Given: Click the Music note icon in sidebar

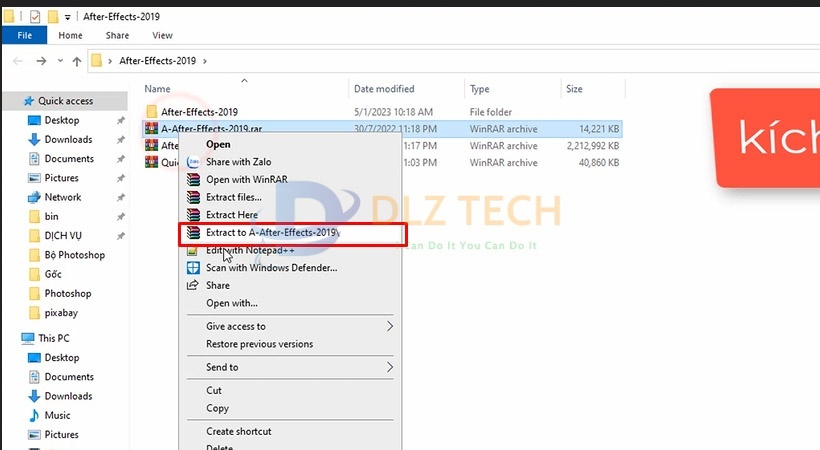Looking at the screenshot, I should coord(34,415).
